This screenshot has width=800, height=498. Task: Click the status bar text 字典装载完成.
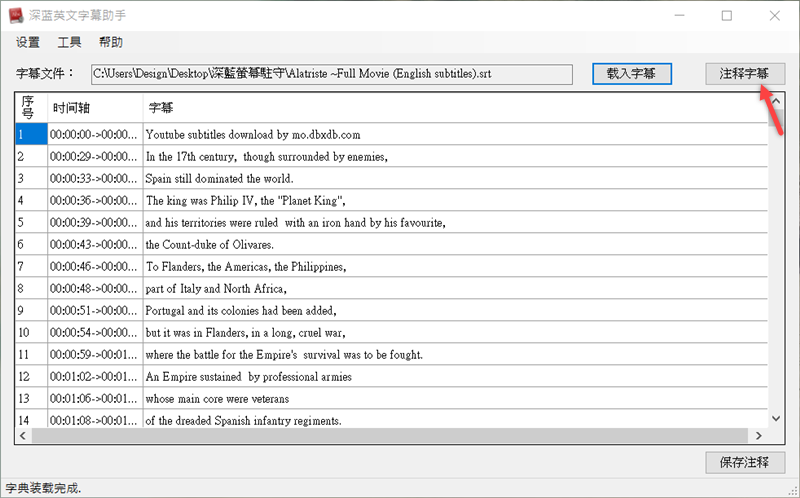point(43,488)
